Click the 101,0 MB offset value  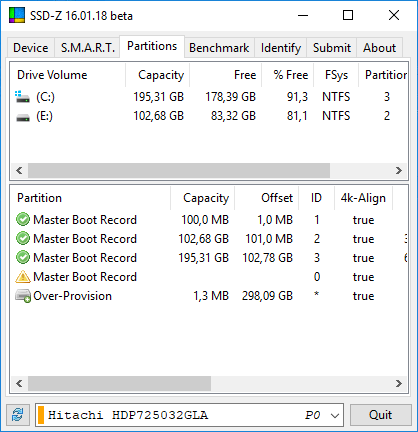click(x=269, y=239)
